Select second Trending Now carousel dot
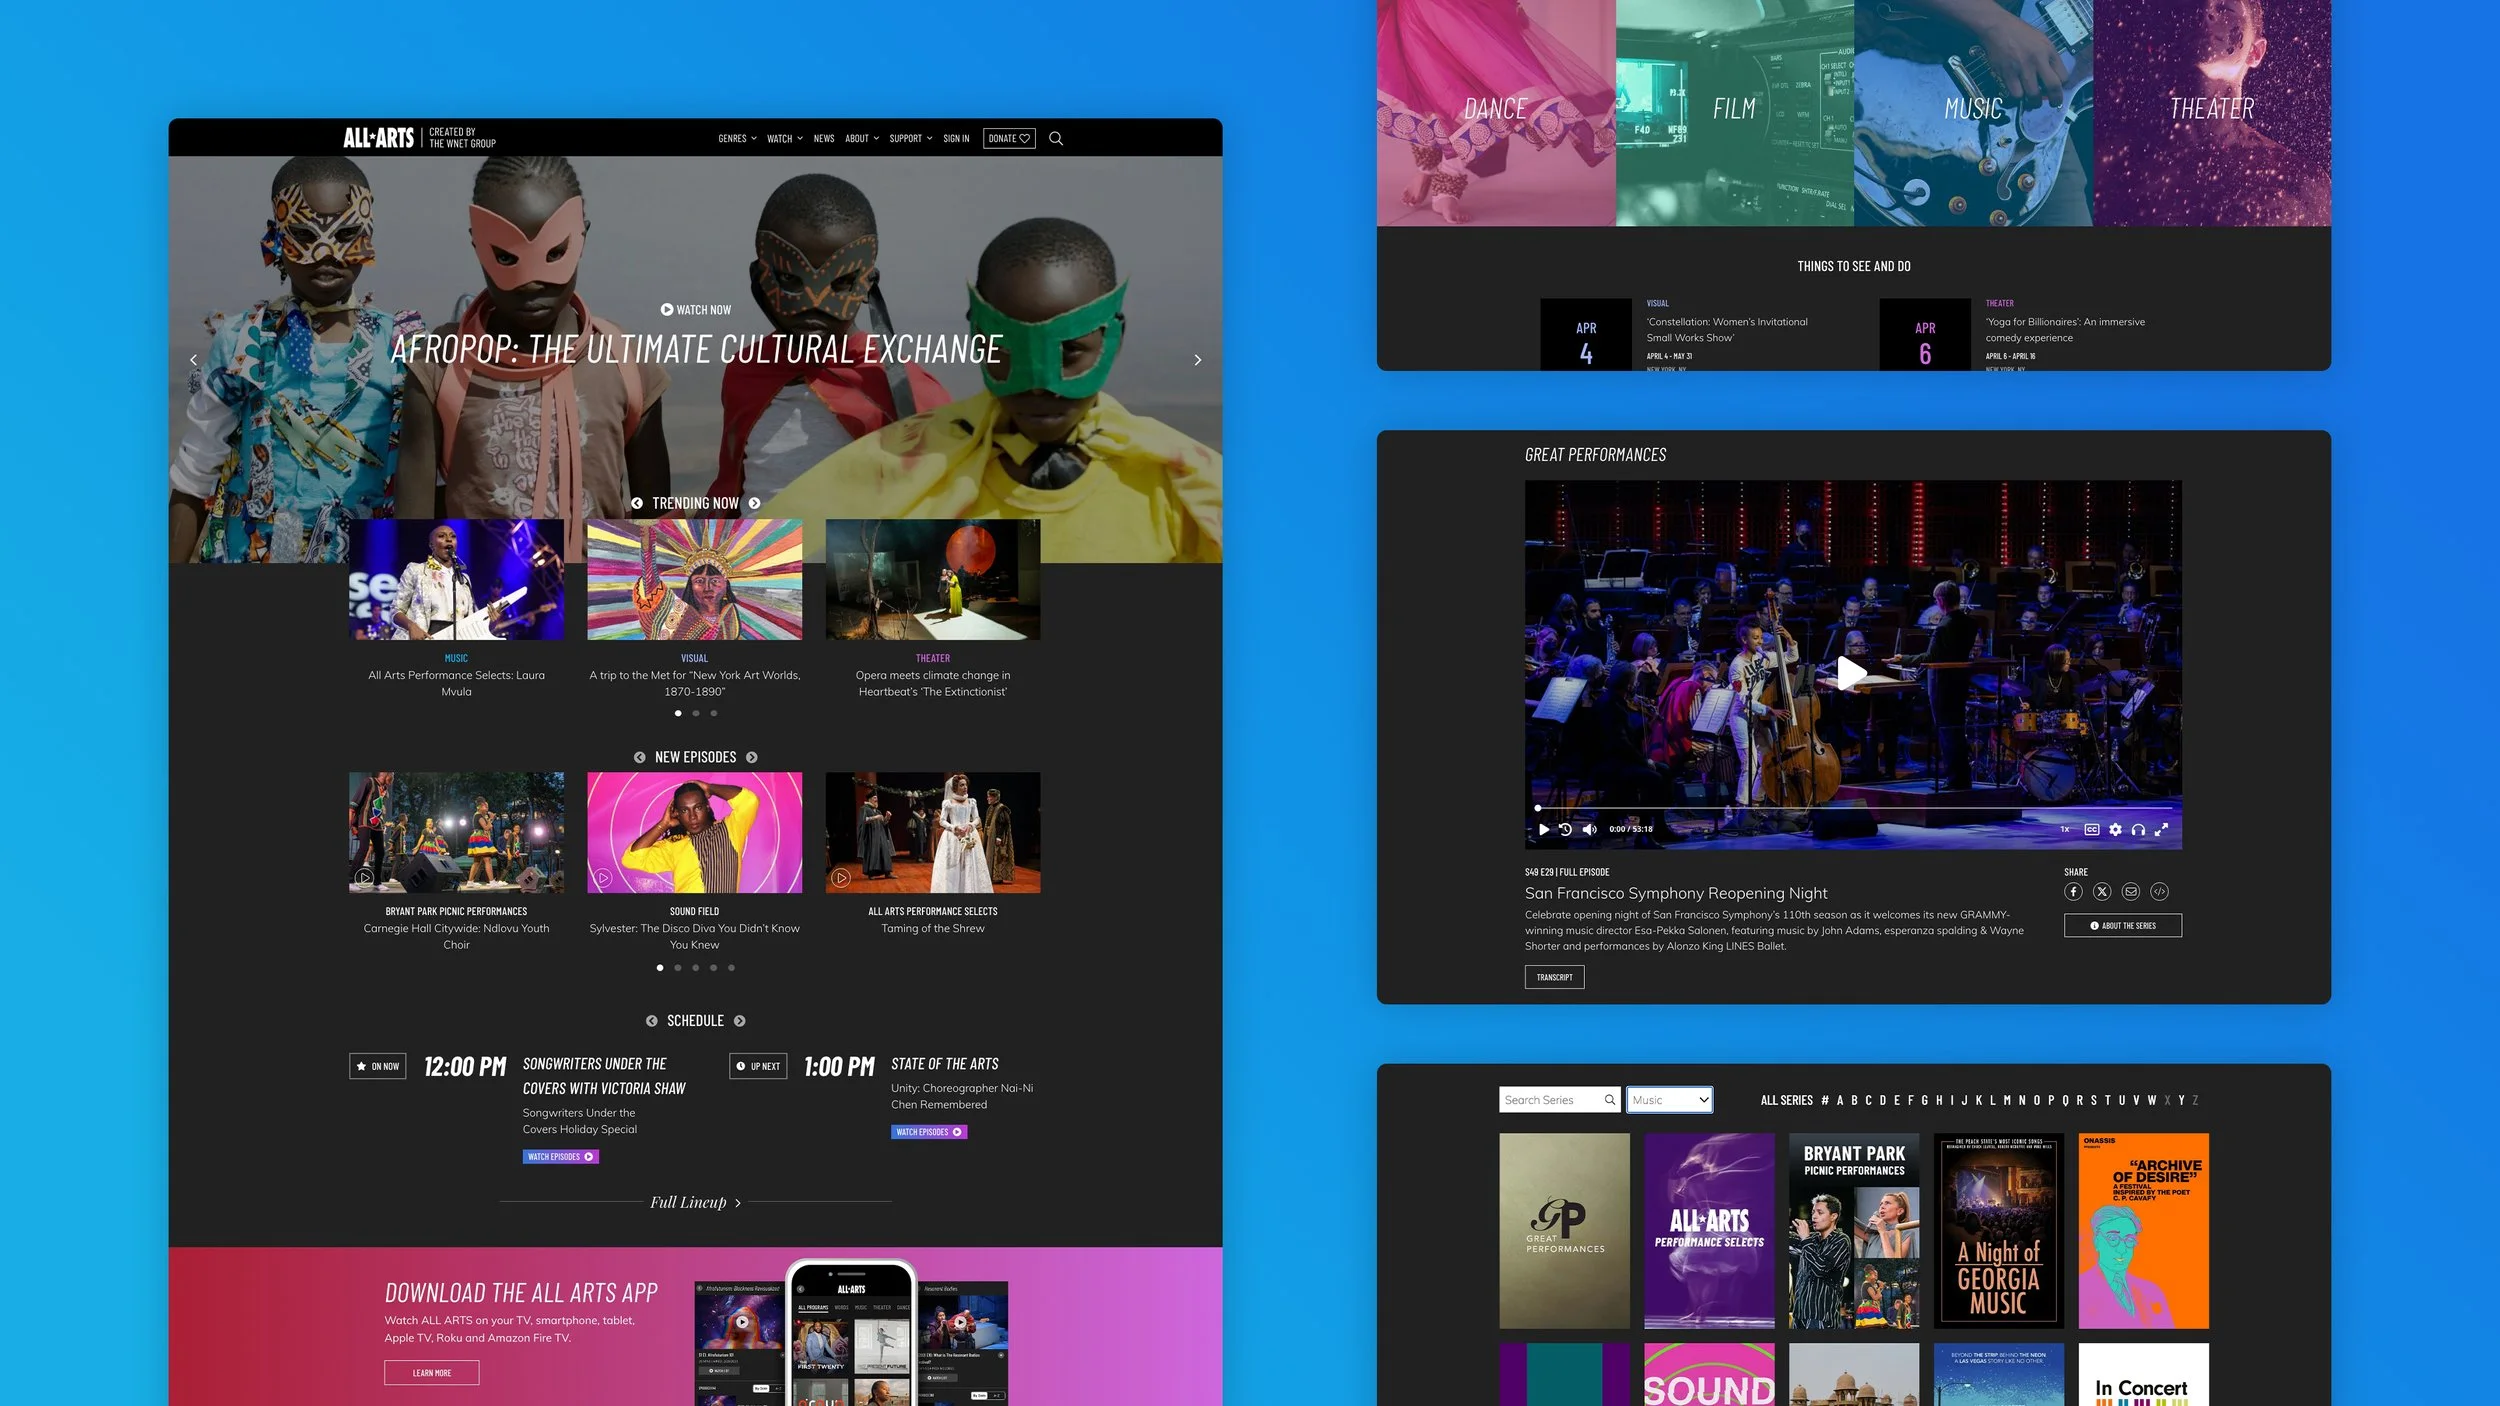The height and width of the screenshot is (1406, 2500). point(696,713)
